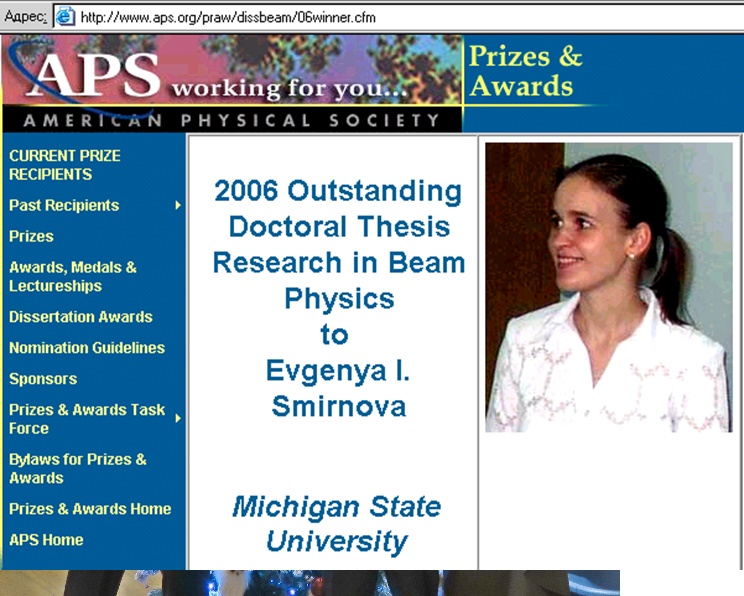Image resolution: width=744 pixels, height=596 pixels.
Task: Expand Prizes & Awards Task Force arrow
Action: click(x=178, y=419)
